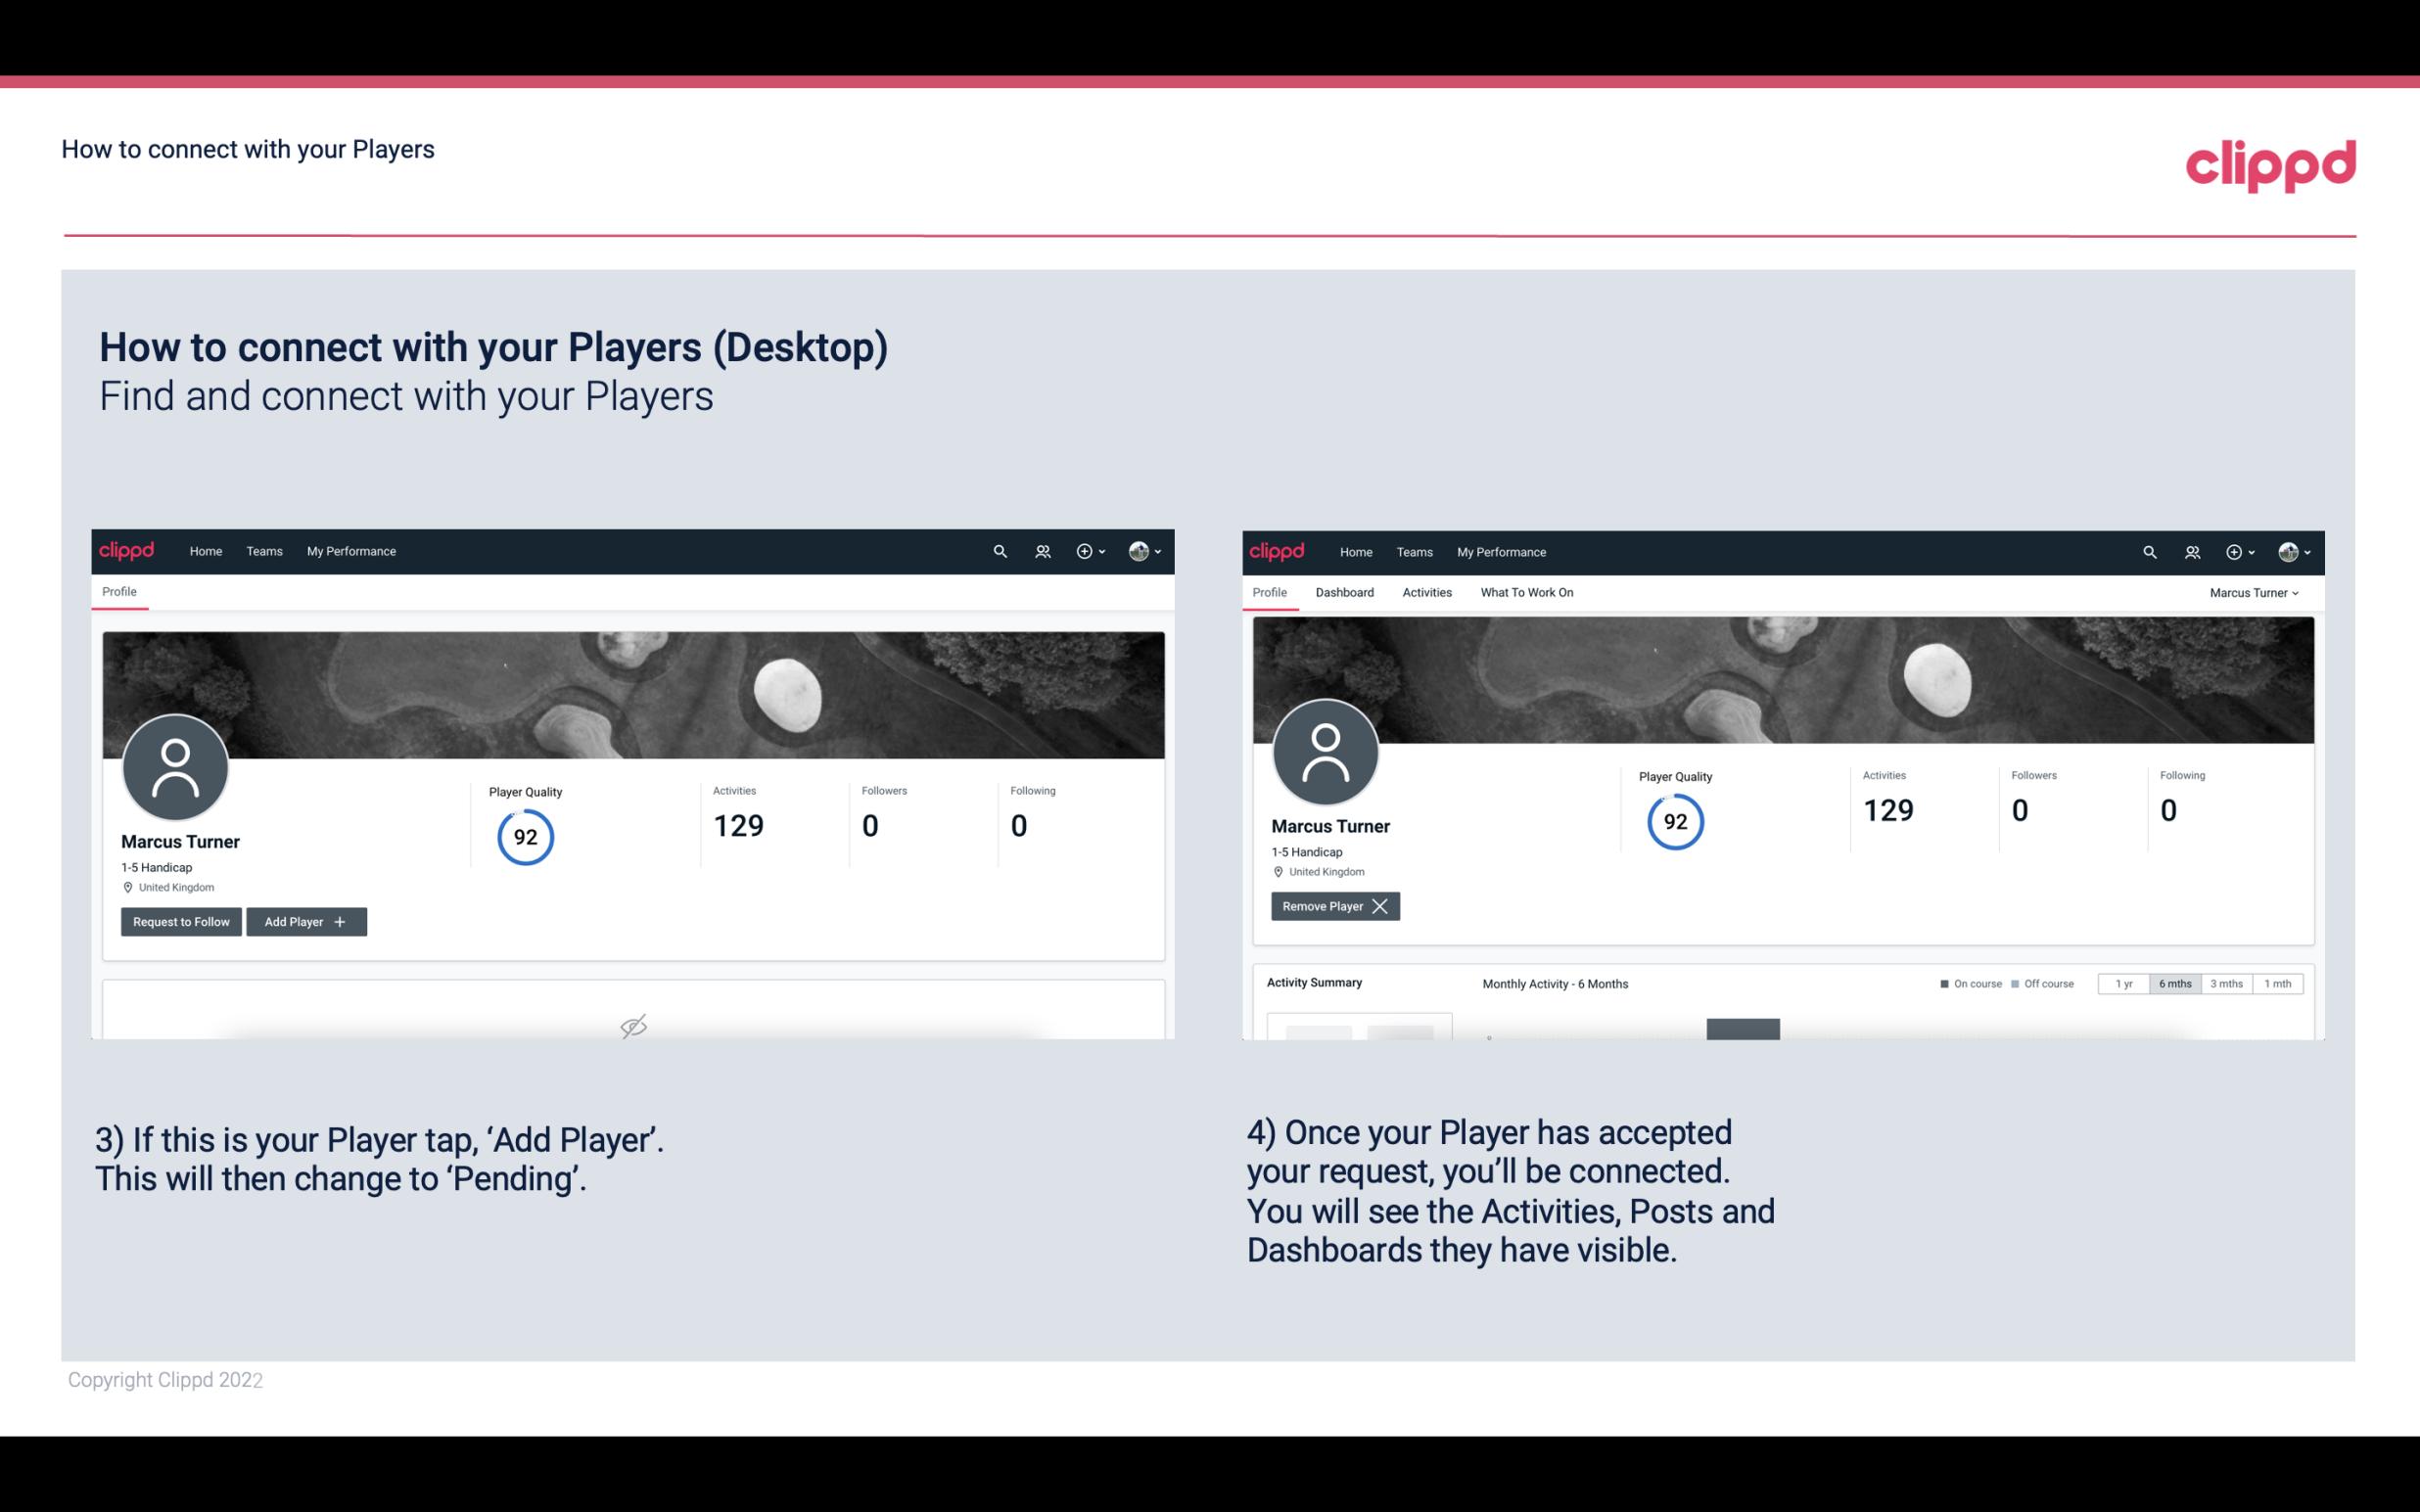Click the 'Remove Player' button
Viewport: 2420px width, 1512px height.
pyautogui.click(x=1332, y=906)
